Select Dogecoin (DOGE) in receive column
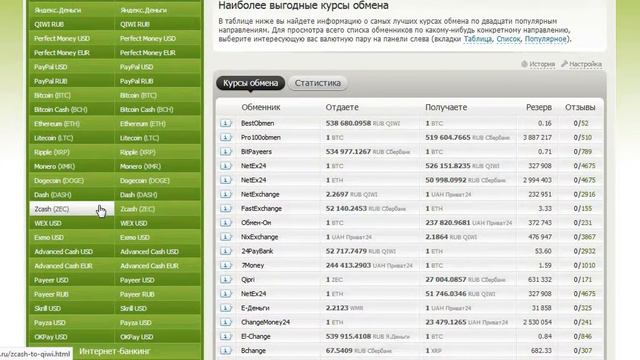 point(158,180)
